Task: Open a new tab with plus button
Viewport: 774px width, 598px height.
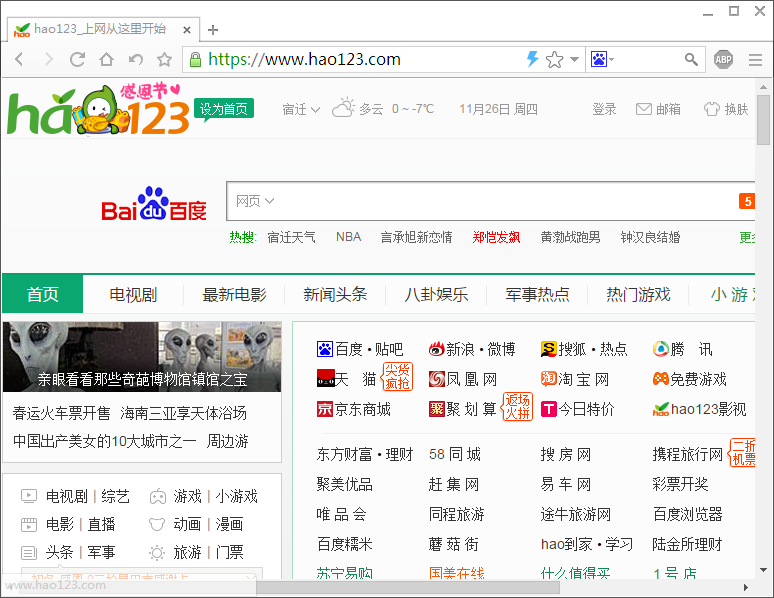Action: [x=213, y=30]
